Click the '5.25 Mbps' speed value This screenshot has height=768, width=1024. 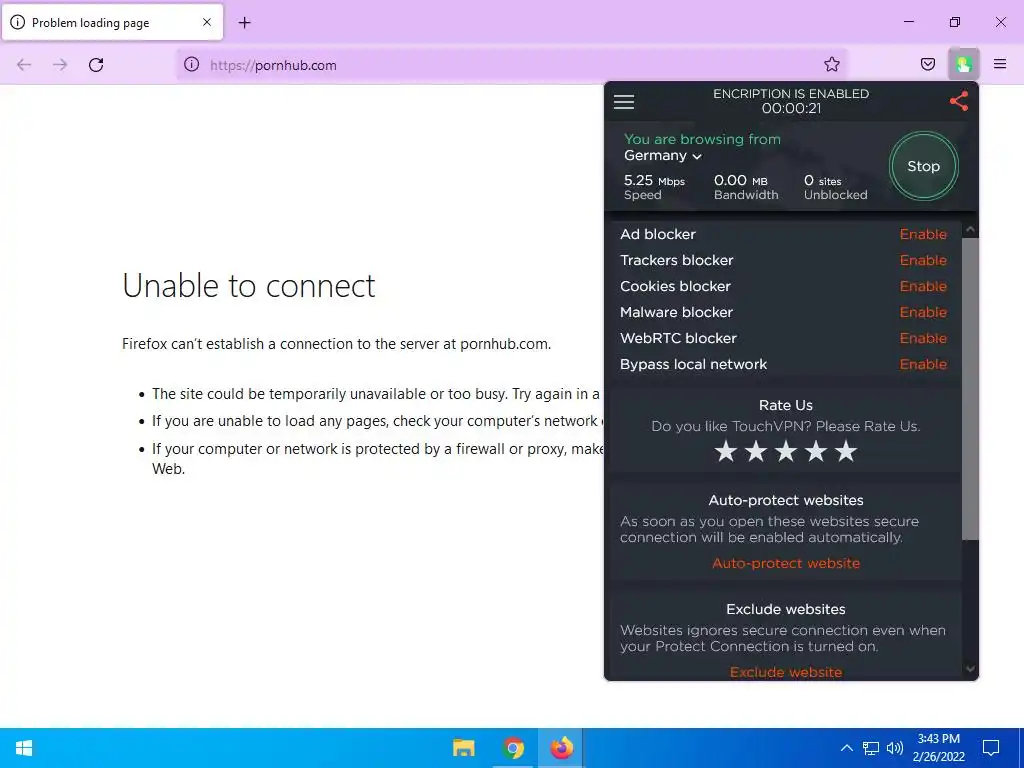coord(654,180)
